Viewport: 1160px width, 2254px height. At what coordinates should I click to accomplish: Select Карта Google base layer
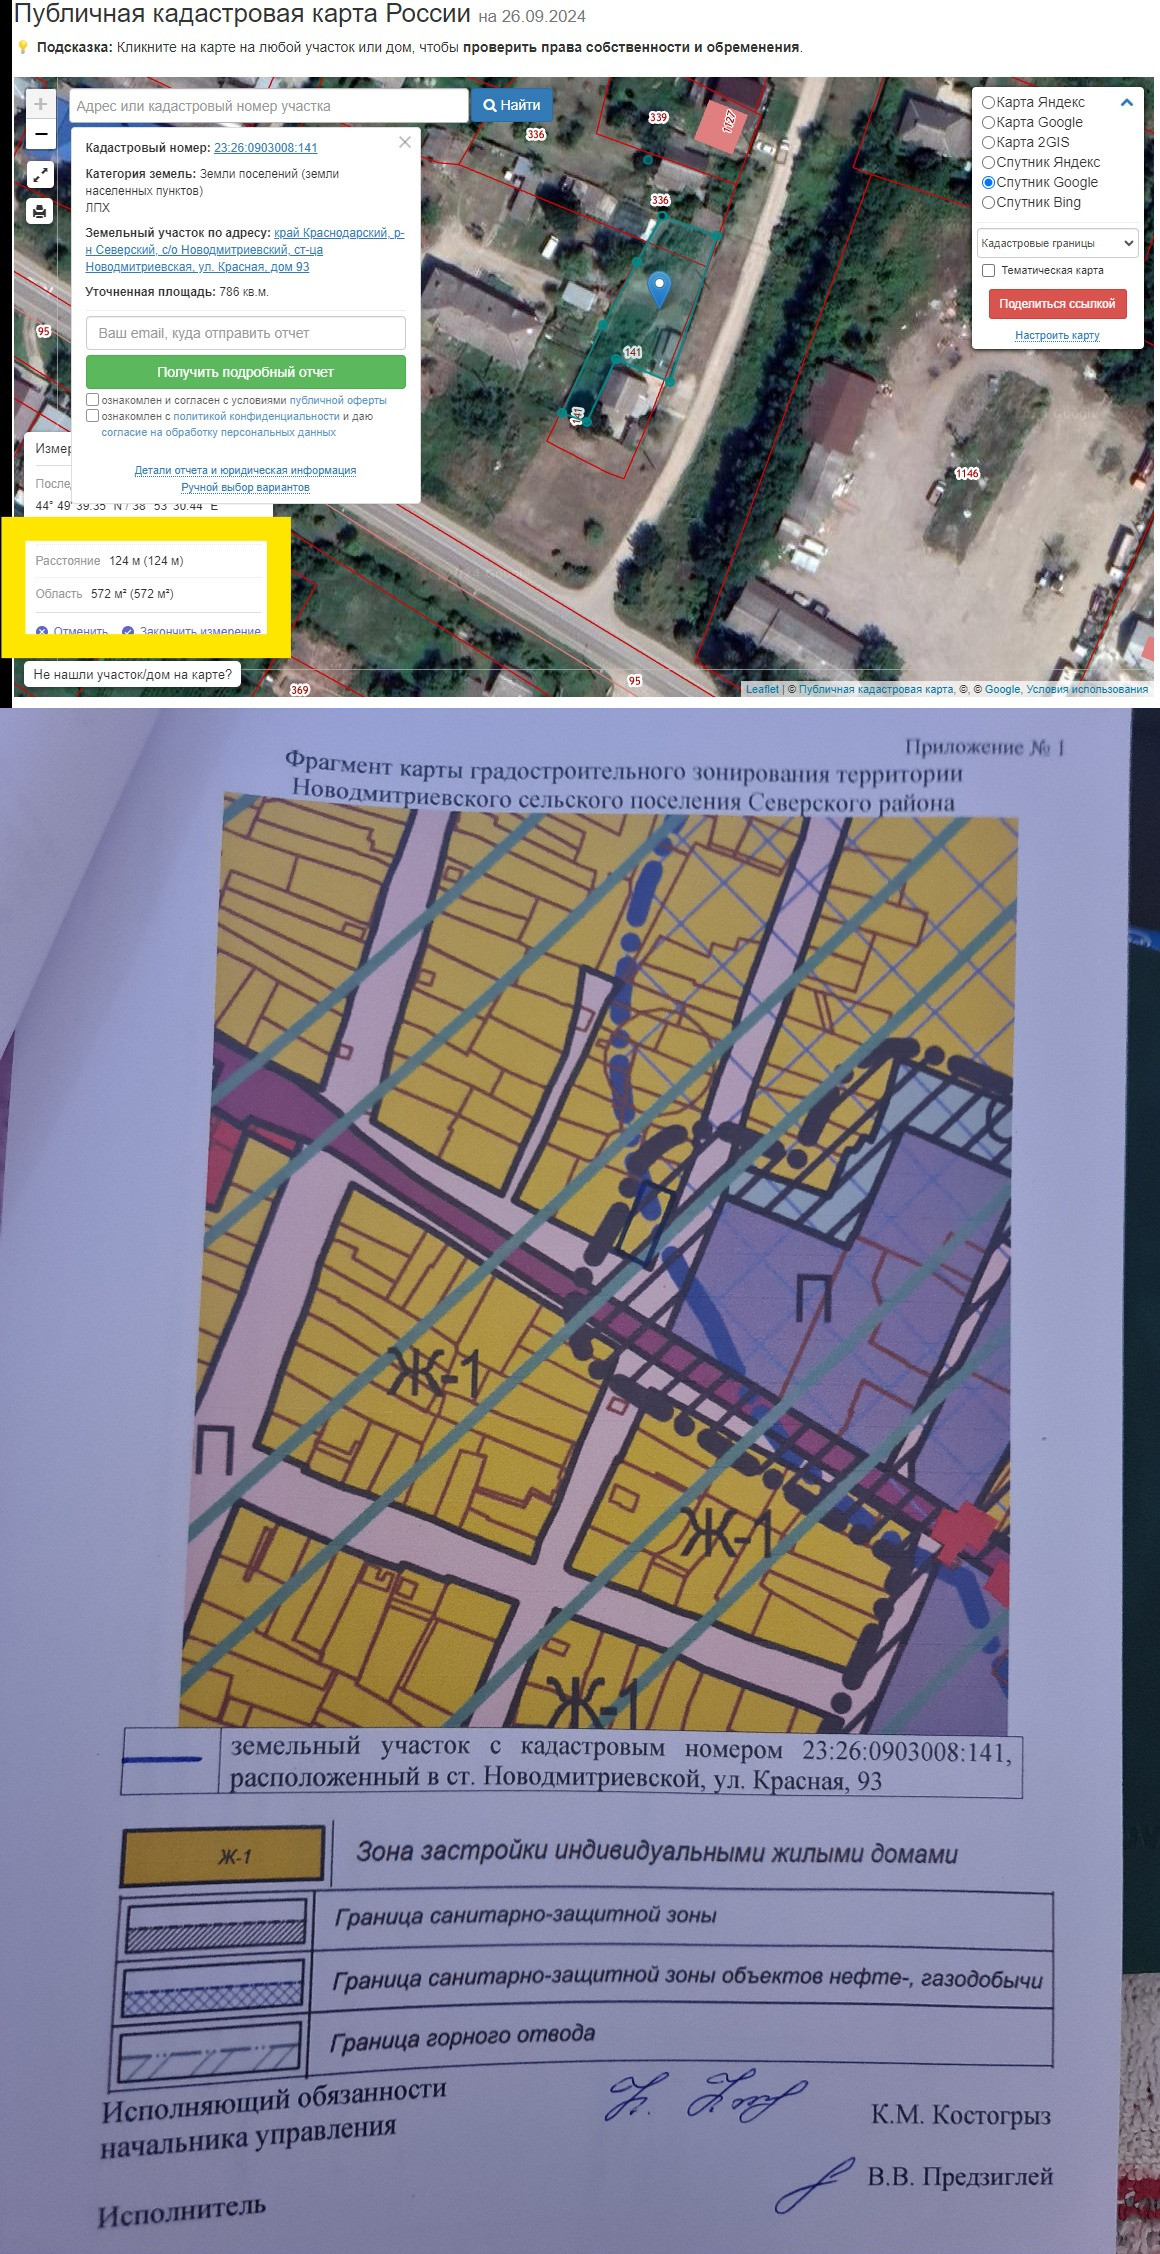(988, 122)
